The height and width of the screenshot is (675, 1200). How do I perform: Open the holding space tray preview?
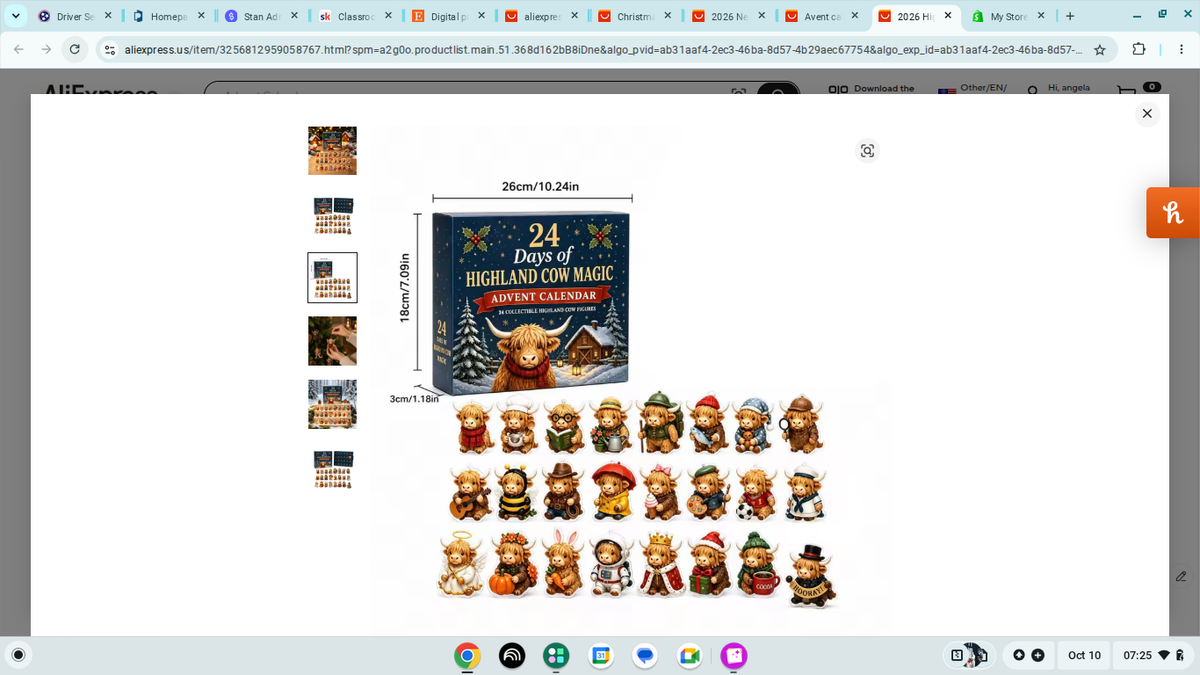(967, 655)
